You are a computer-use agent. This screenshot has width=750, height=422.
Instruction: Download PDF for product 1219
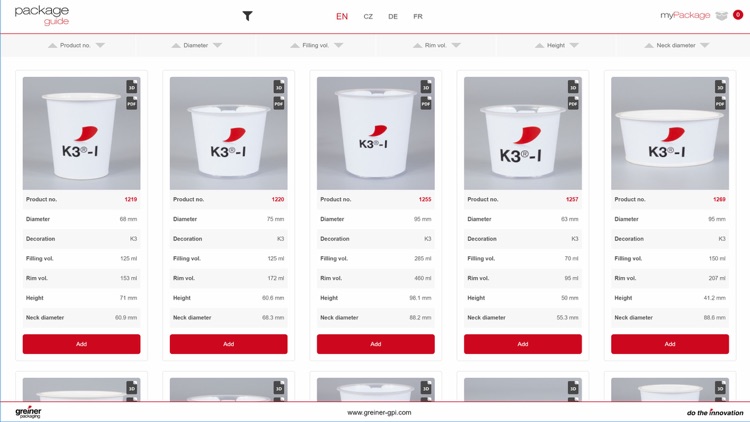(132, 103)
